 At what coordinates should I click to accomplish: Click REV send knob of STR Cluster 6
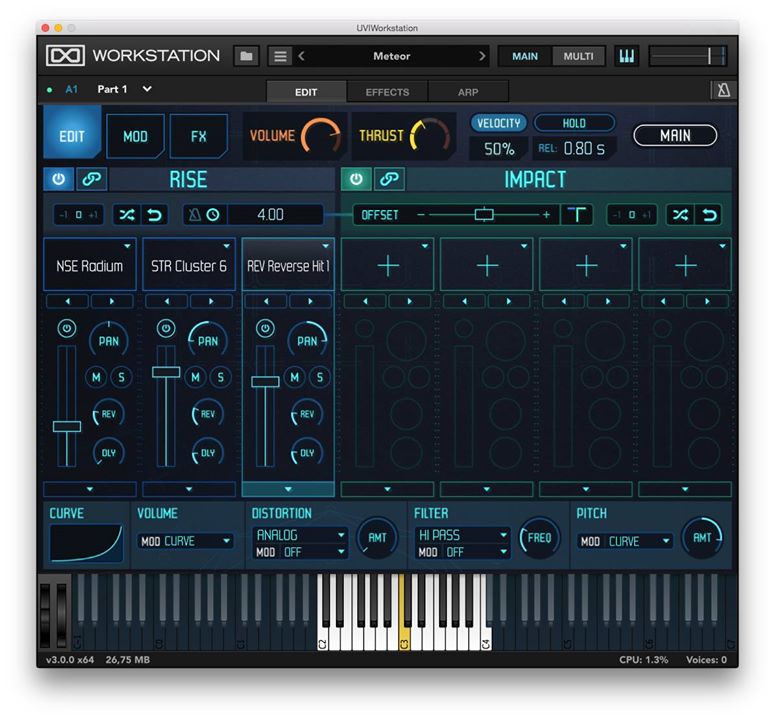click(x=208, y=414)
